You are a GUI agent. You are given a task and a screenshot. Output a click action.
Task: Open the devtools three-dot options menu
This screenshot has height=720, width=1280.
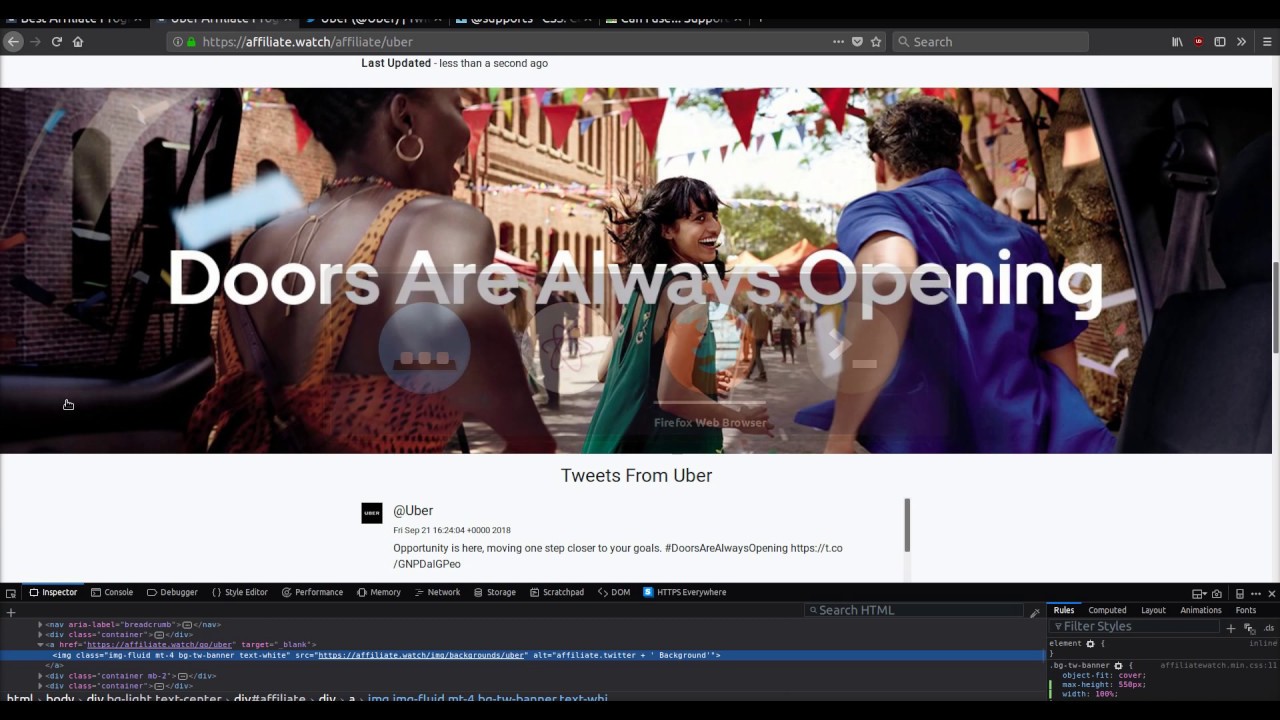[1256, 594]
